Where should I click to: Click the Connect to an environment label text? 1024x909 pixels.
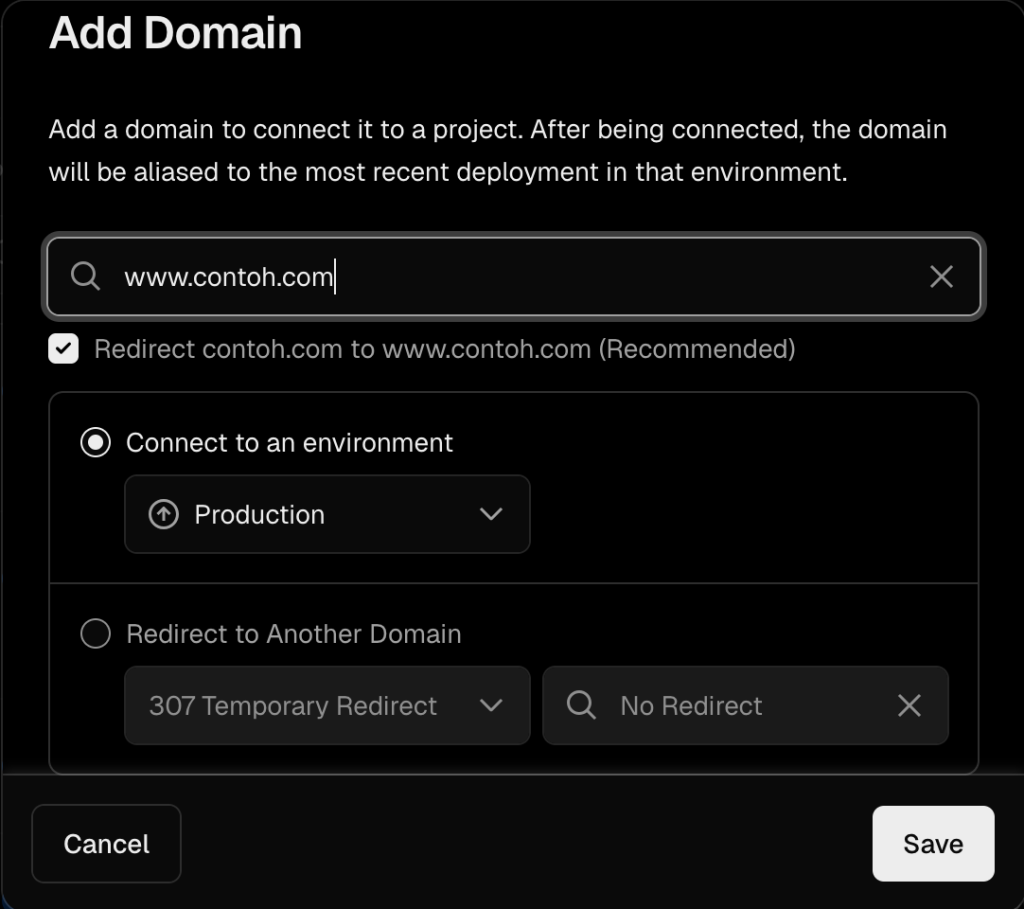tap(289, 443)
